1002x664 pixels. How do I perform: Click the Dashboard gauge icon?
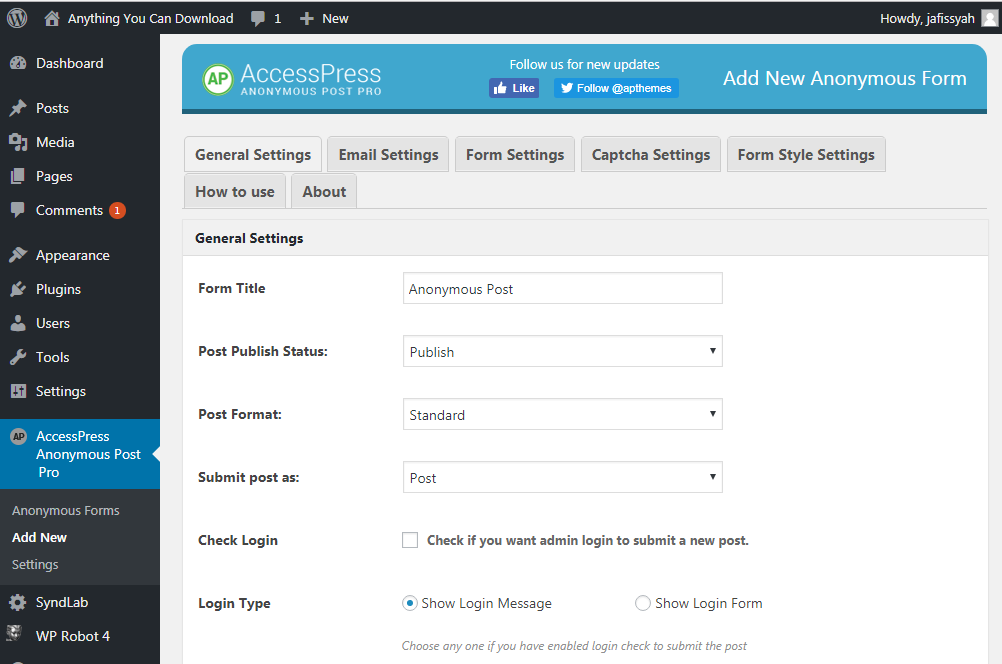point(18,63)
